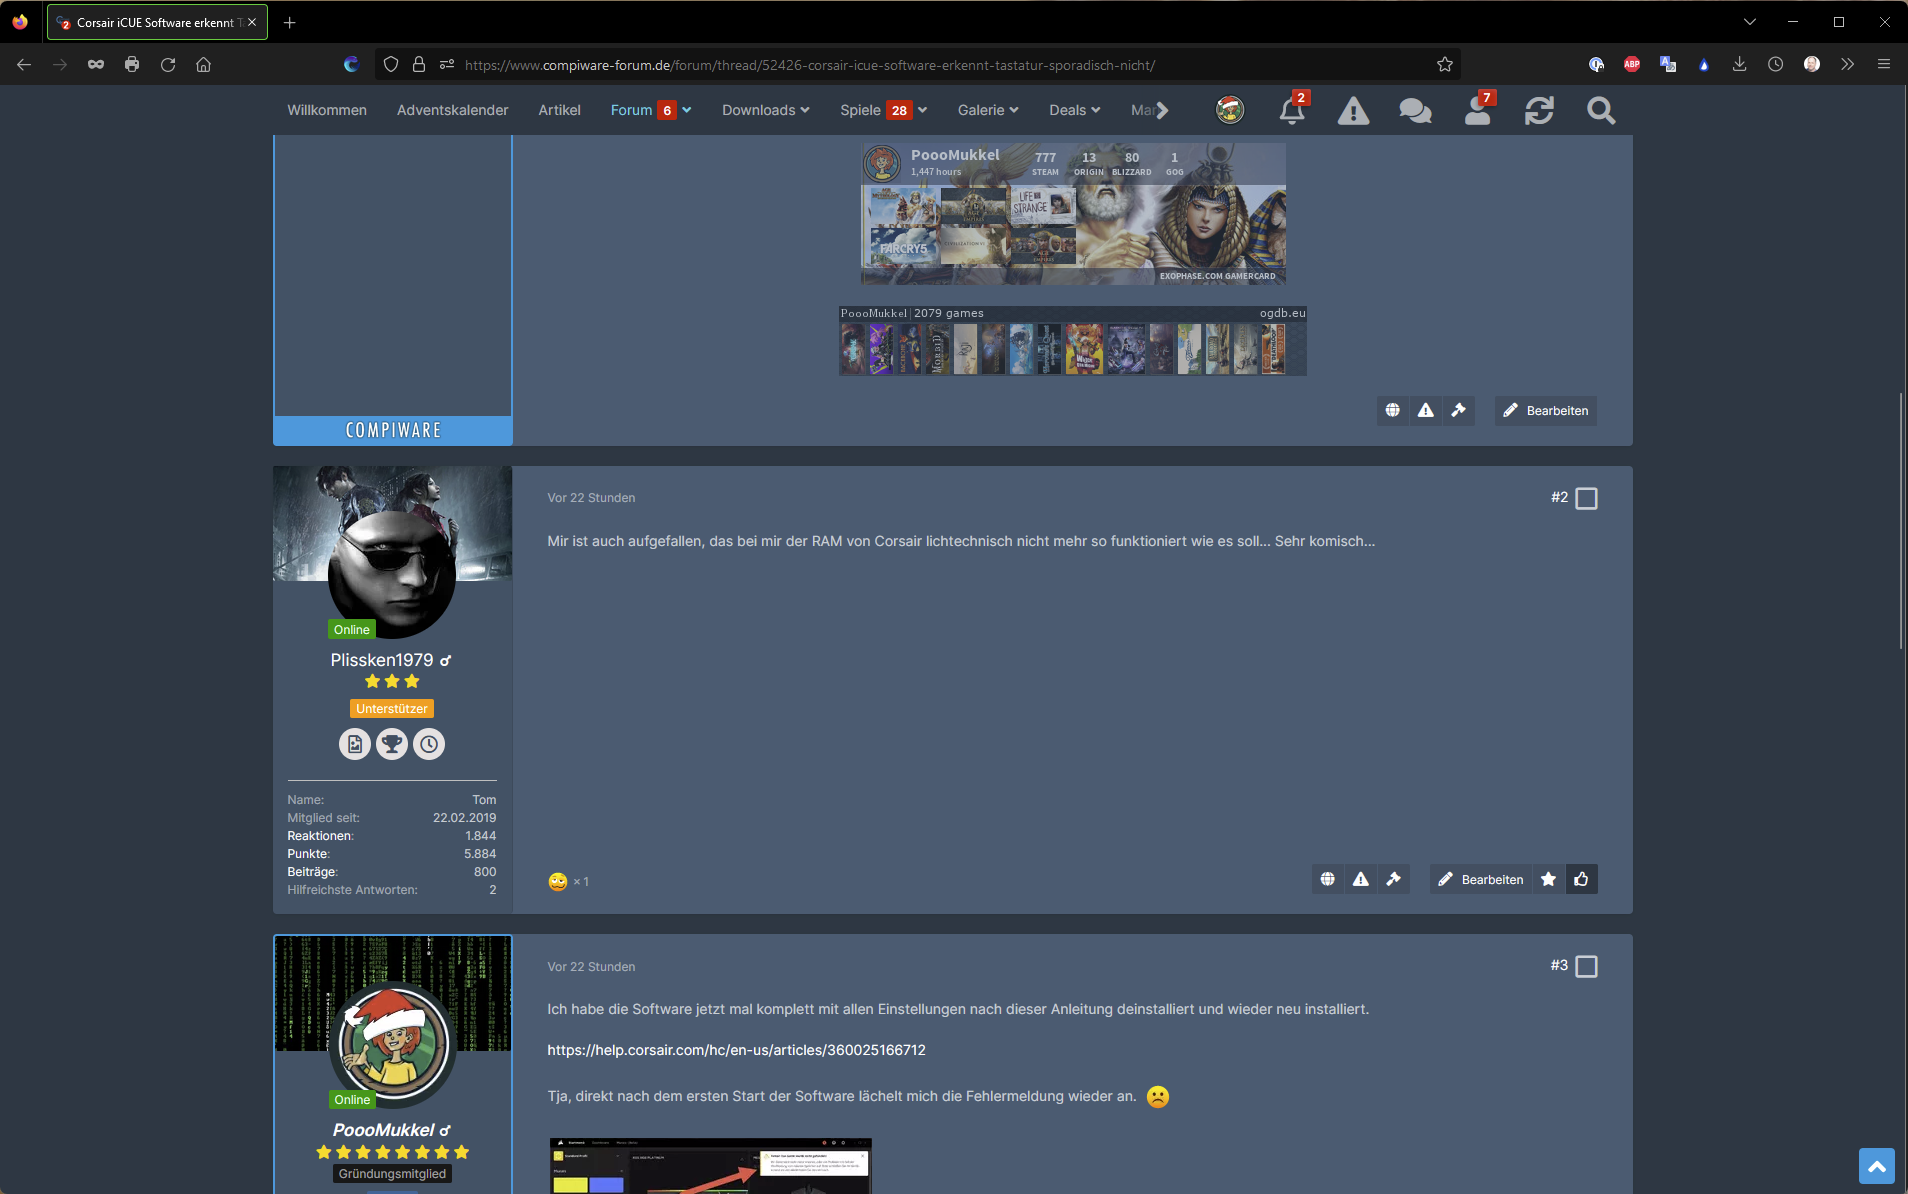The image size is (1908, 1194).
Task: Open the Adventskalender menu item
Action: (453, 110)
